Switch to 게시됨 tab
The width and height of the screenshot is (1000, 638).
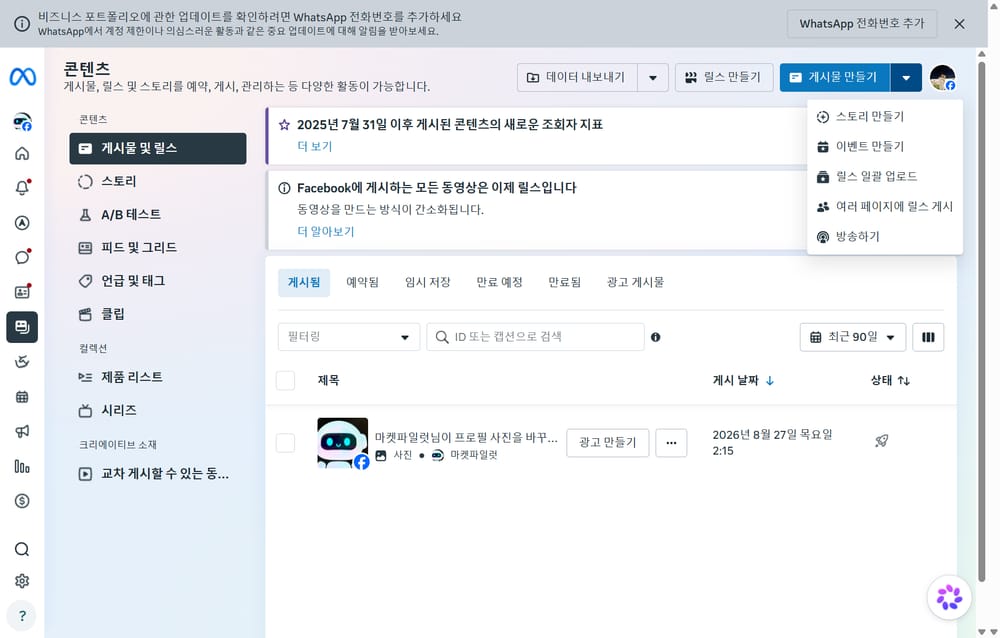point(304,283)
